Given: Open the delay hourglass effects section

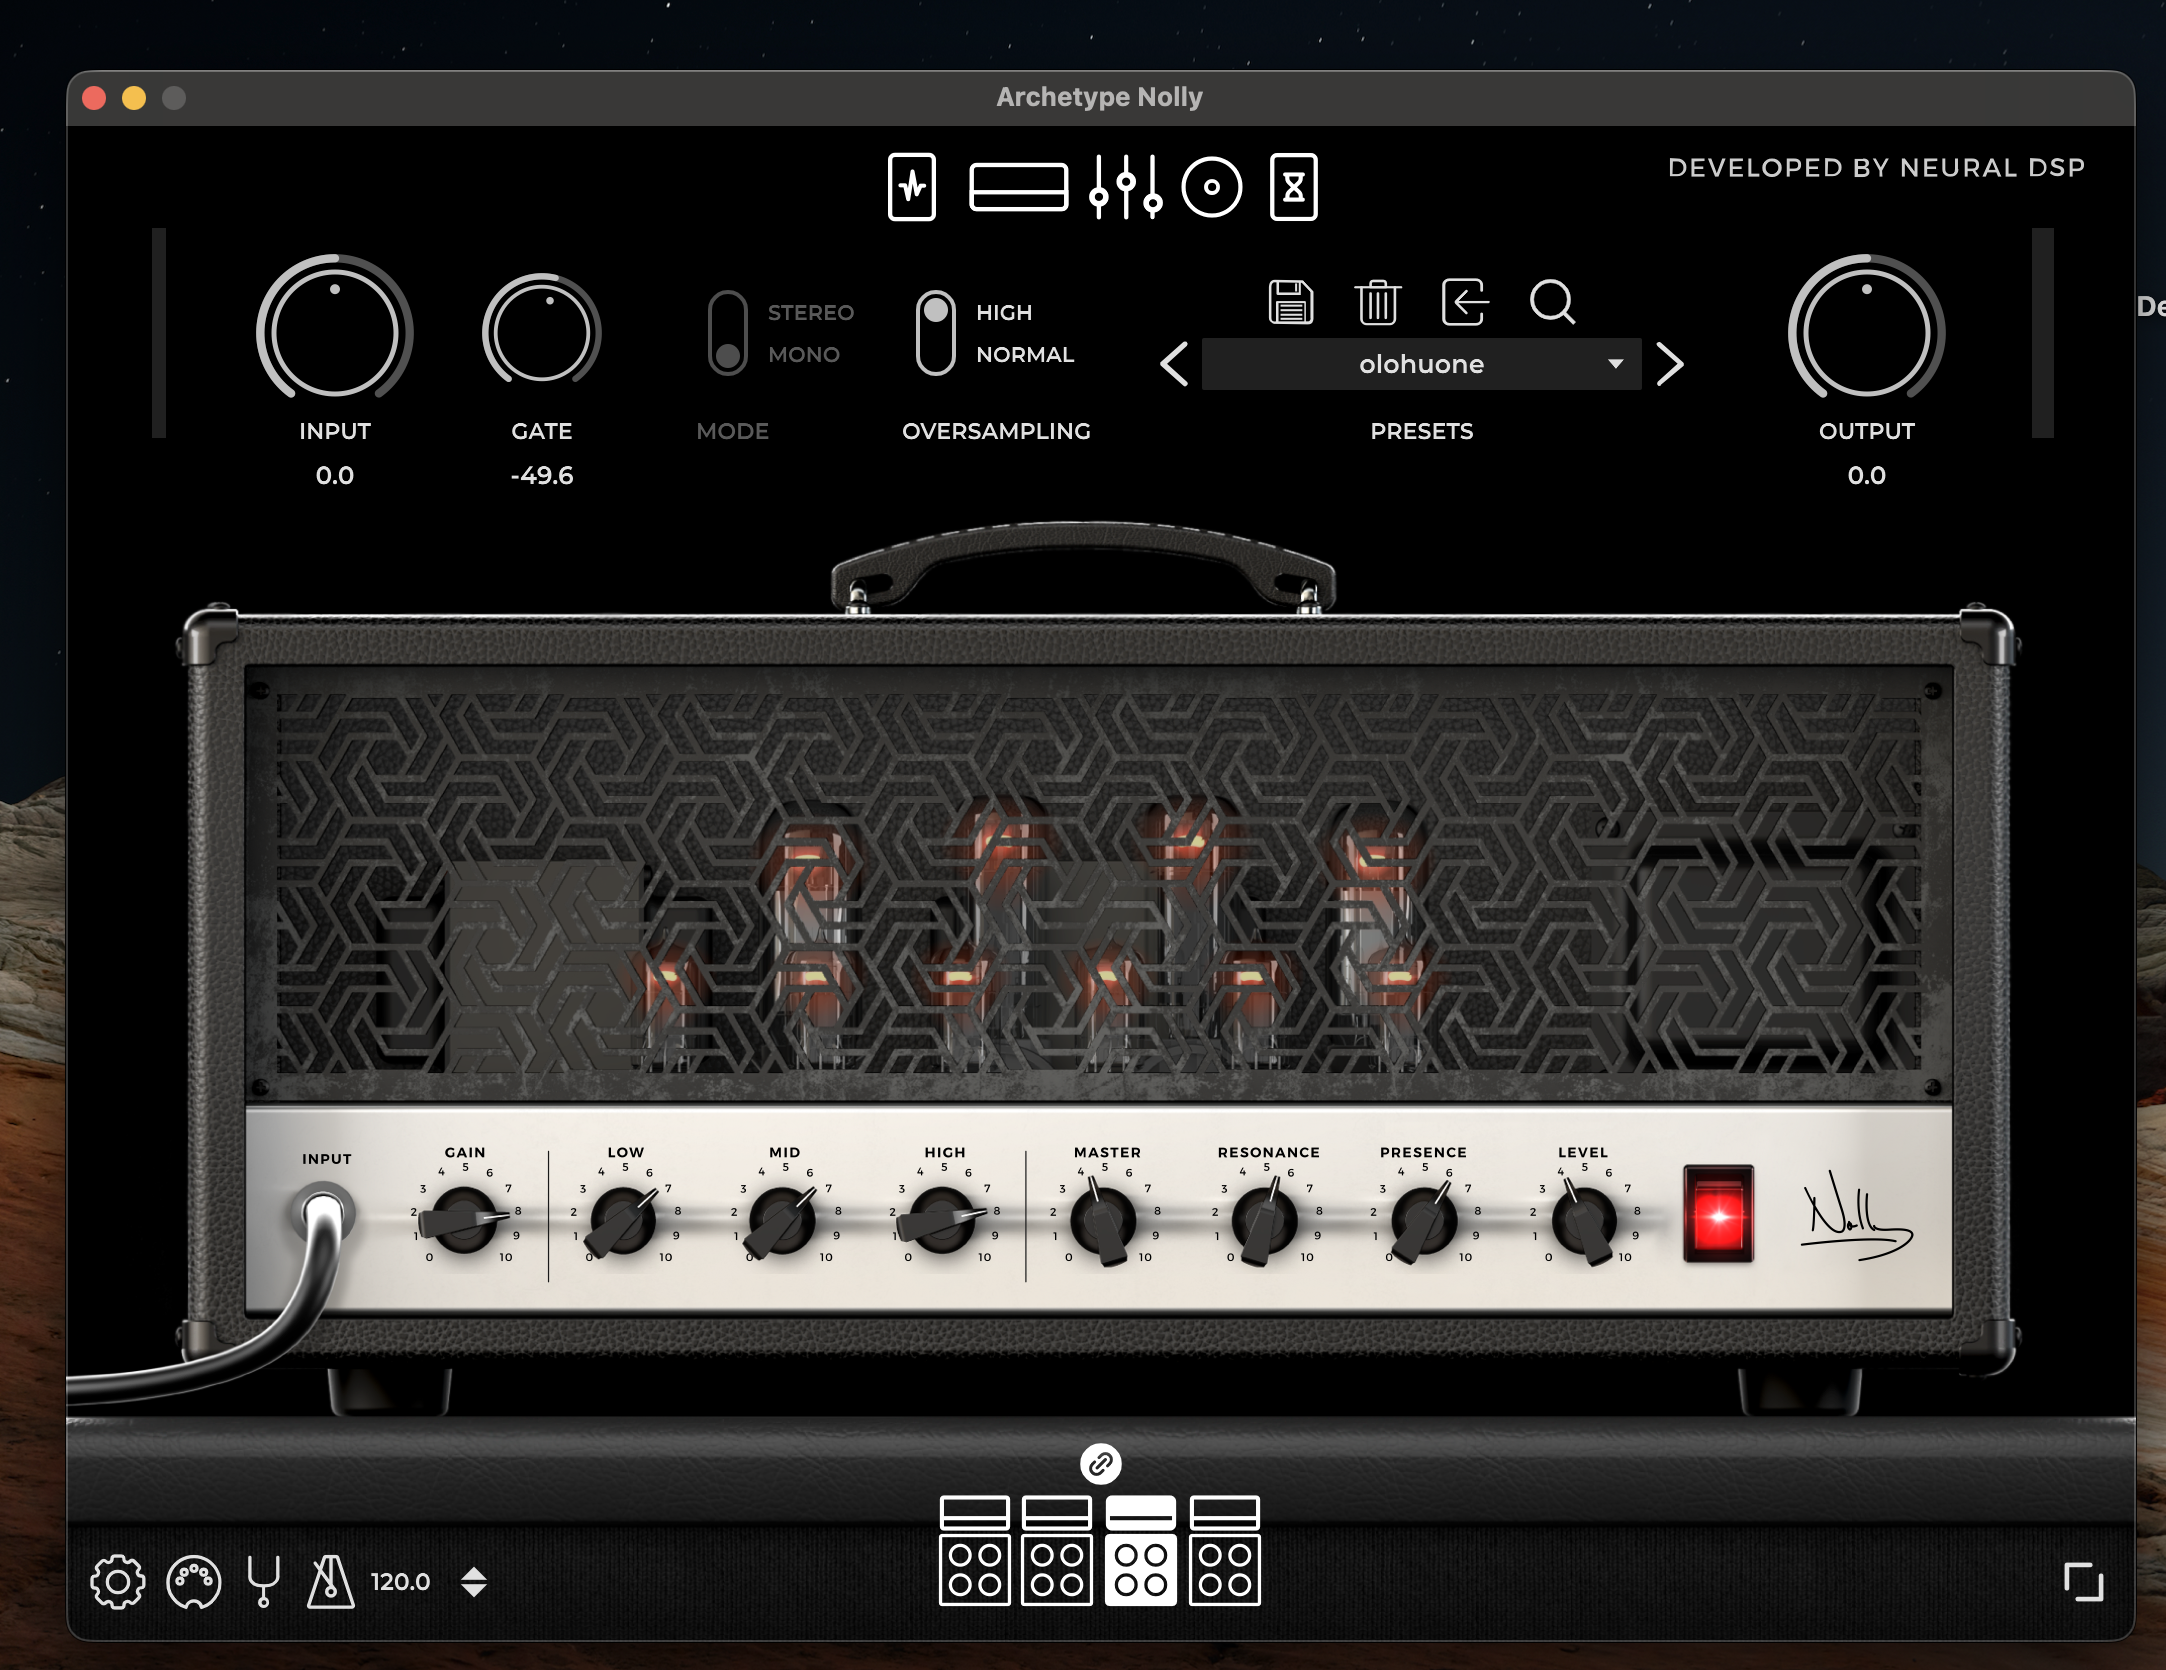Looking at the screenshot, I should coord(1293,187).
